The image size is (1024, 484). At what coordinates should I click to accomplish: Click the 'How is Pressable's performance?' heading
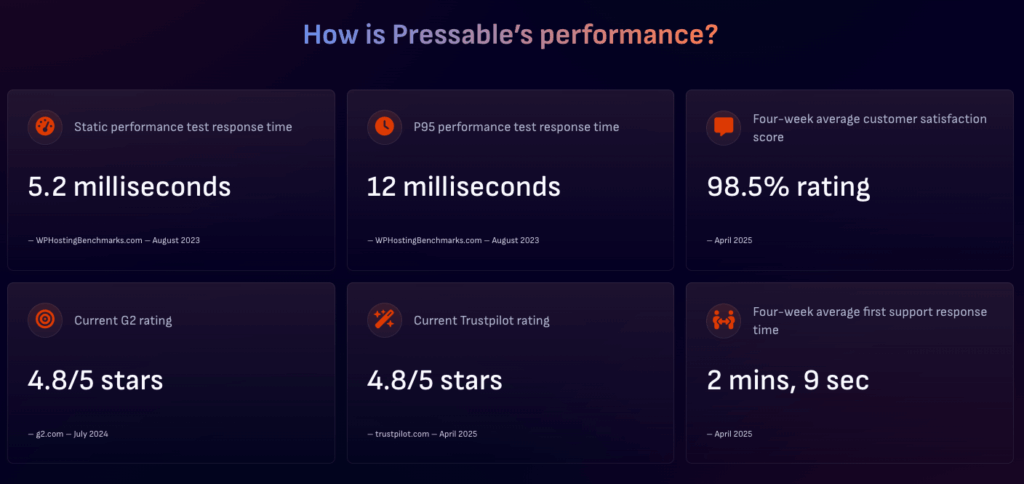pos(510,36)
